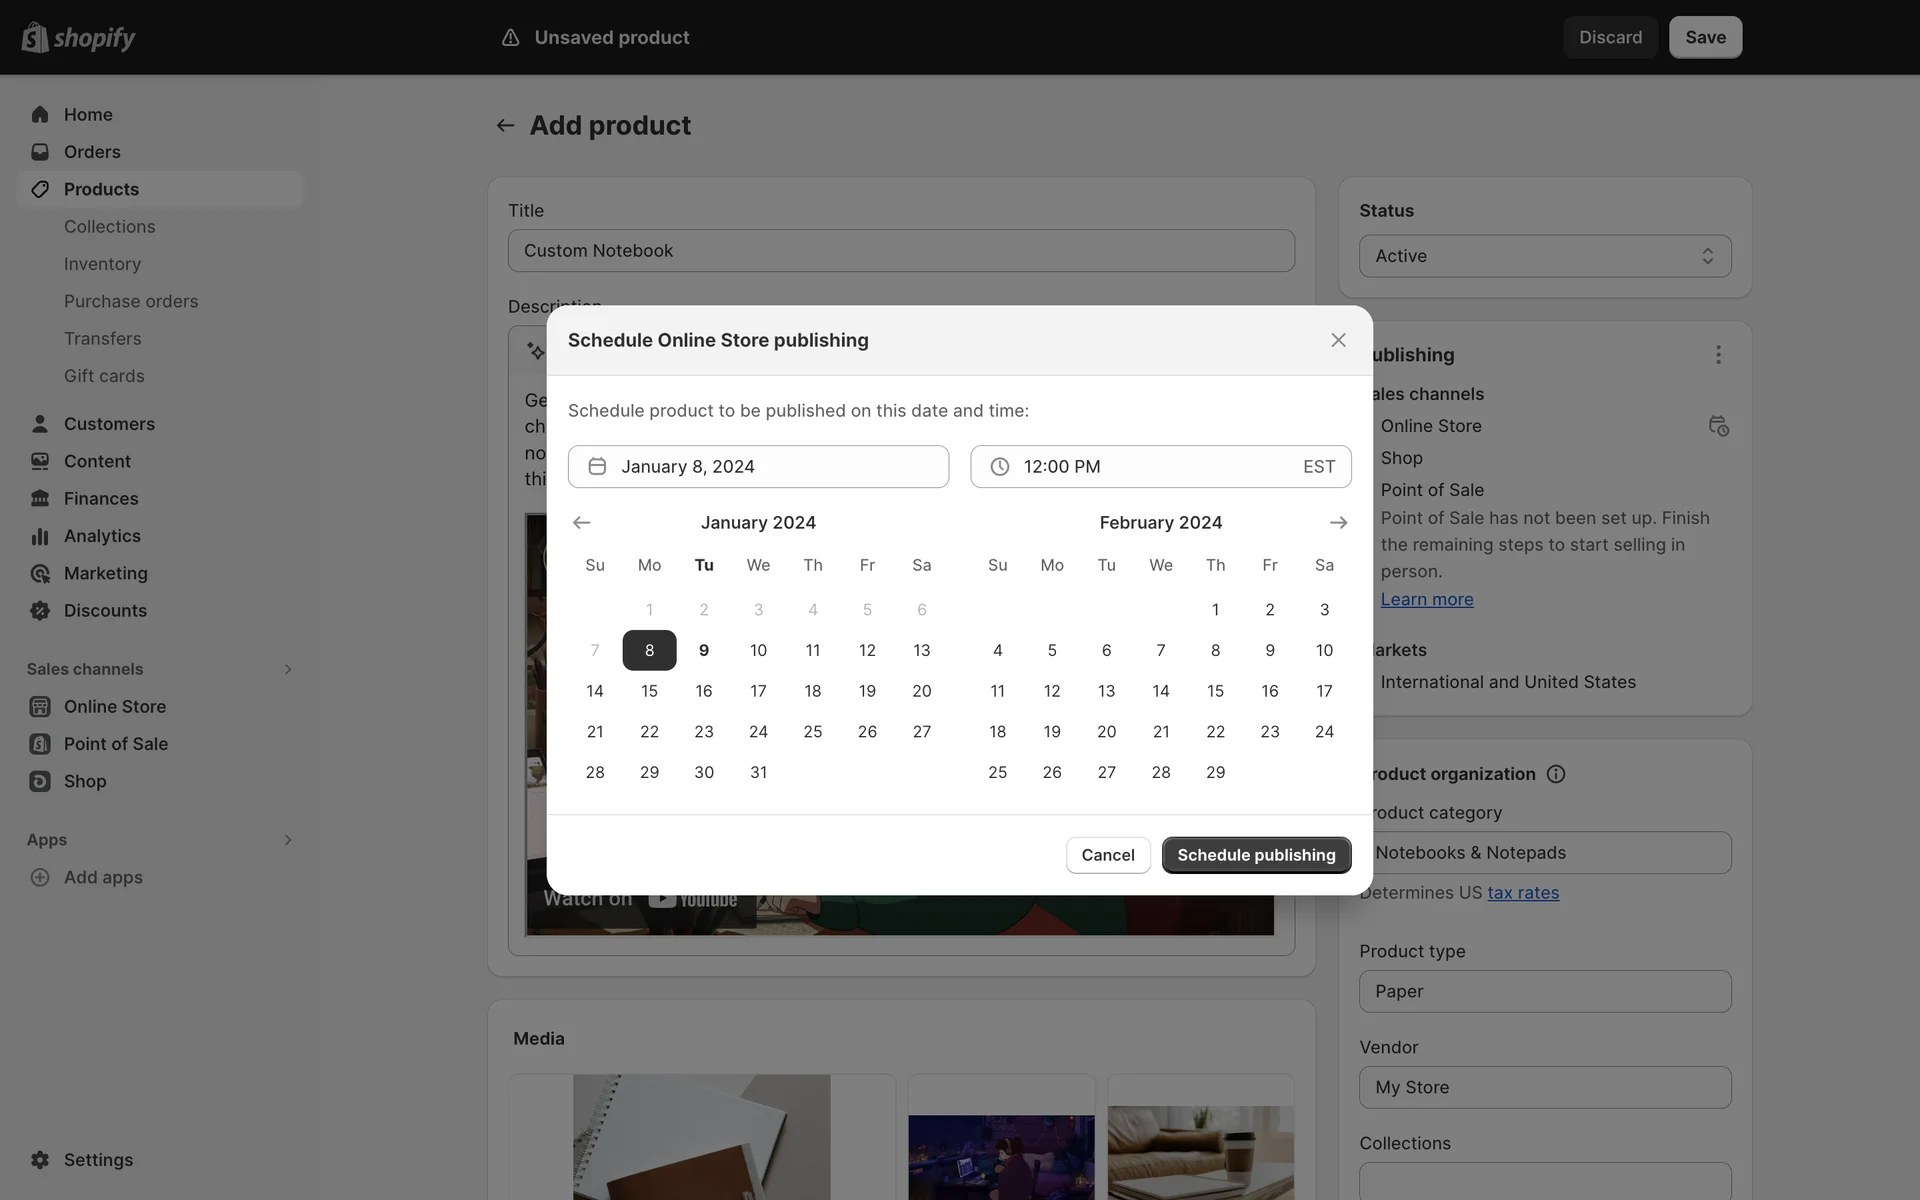Click the previous month arrow in calendar
The height and width of the screenshot is (1200, 1920).
(x=581, y=523)
